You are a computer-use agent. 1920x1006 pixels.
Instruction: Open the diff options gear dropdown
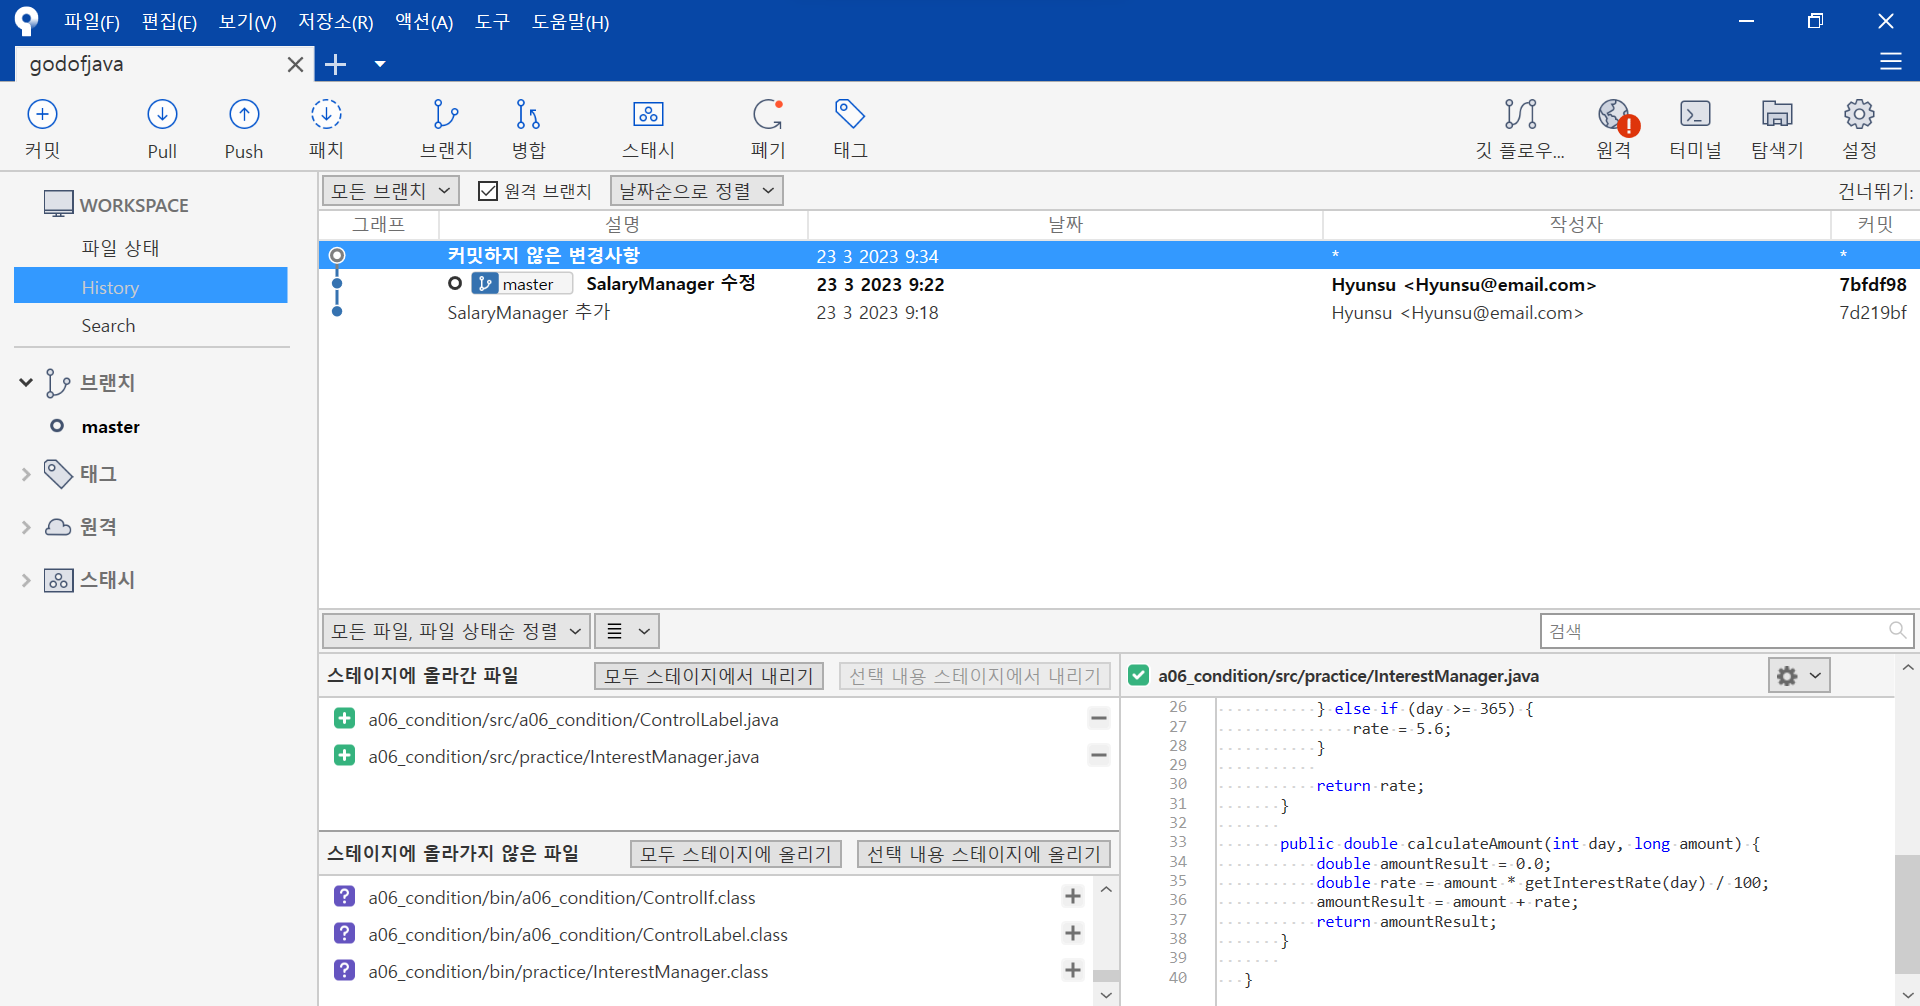coord(1799,676)
